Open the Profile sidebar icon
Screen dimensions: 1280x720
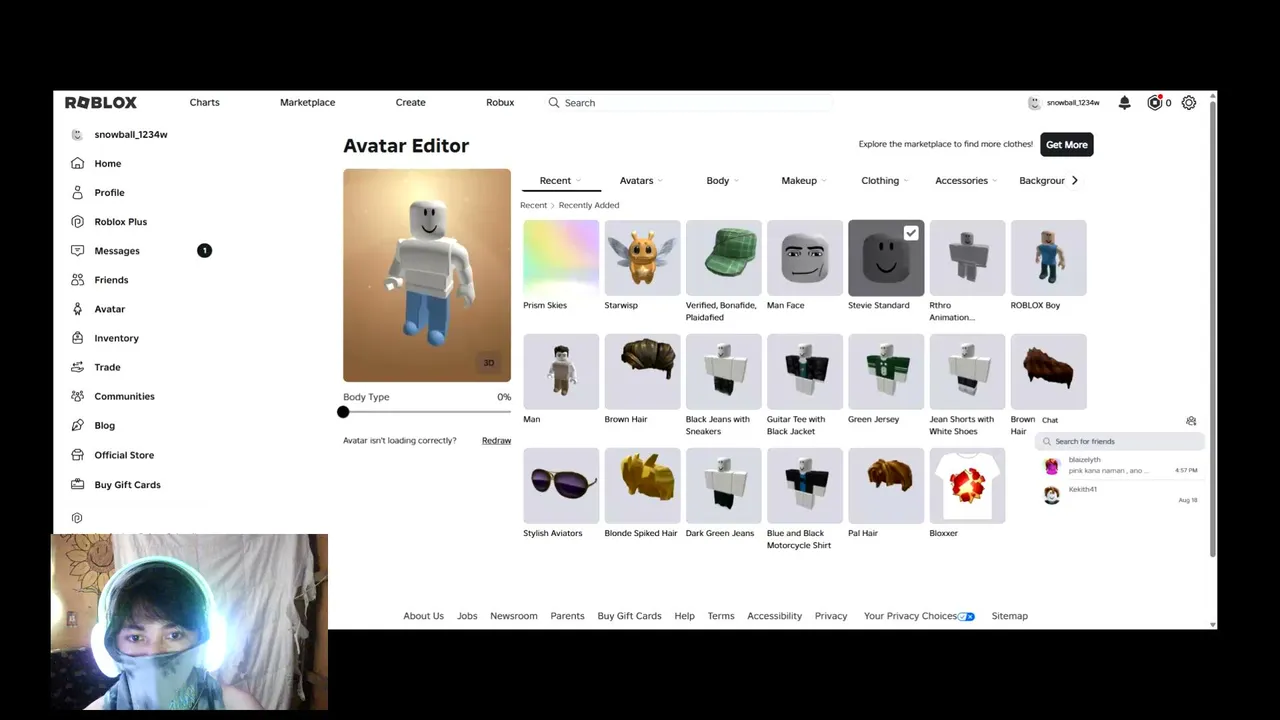[77, 192]
